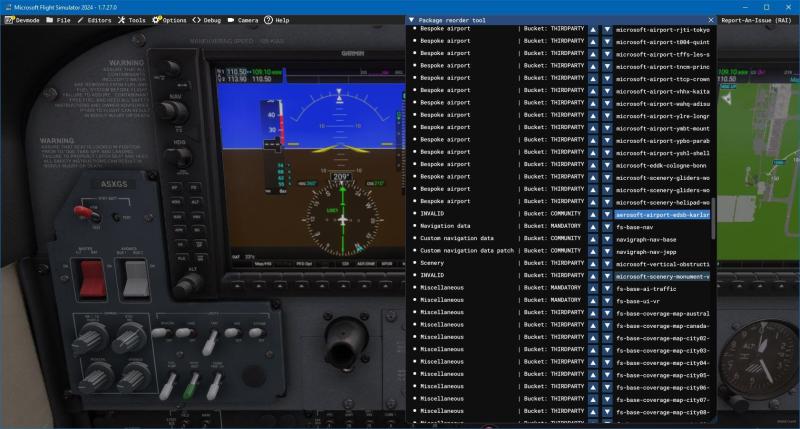Viewport: 800px width, 429px height.
Task: Move fs-base-nav package up
Action: (x=593, y=227)
